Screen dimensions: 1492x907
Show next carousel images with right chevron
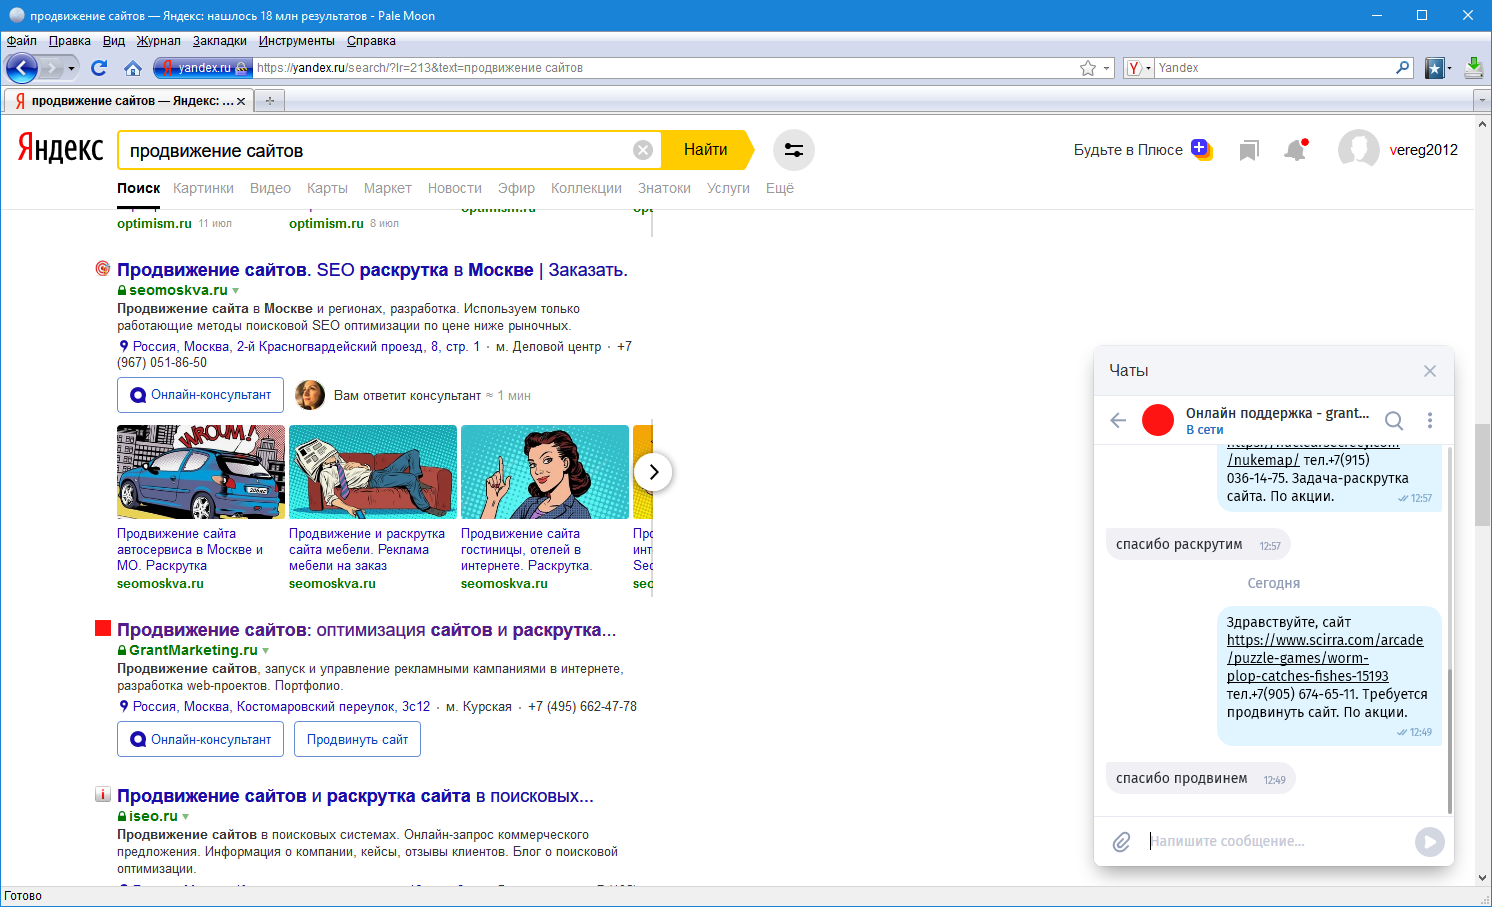[653, 472]
